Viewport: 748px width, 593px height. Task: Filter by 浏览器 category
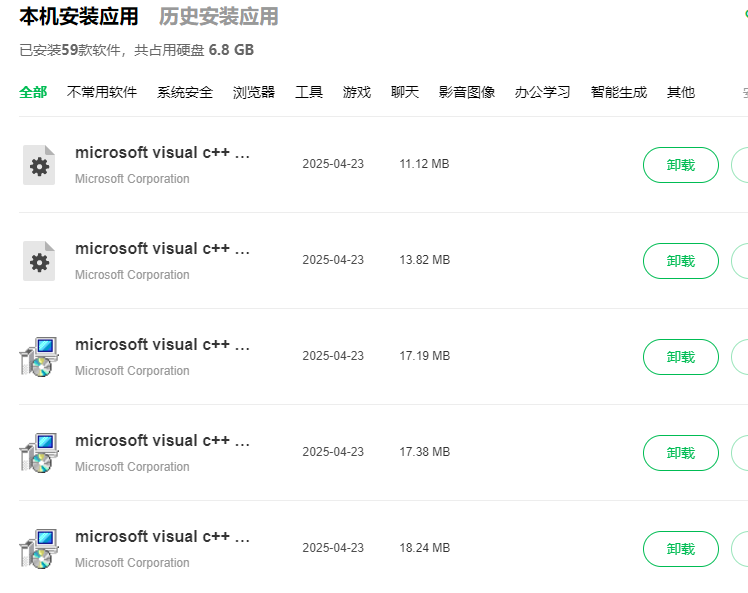pyautogui.click(x=254, y=92)
